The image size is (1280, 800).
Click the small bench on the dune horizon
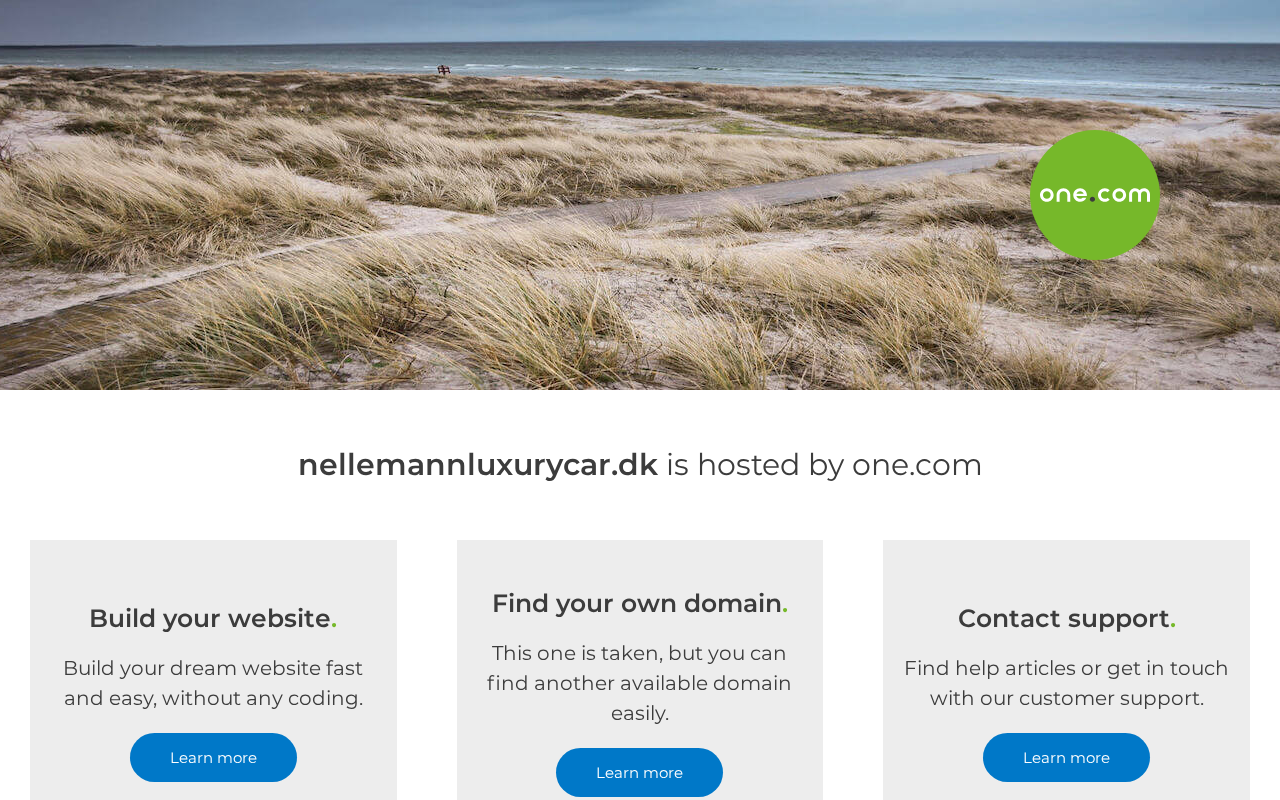(443, 70)
